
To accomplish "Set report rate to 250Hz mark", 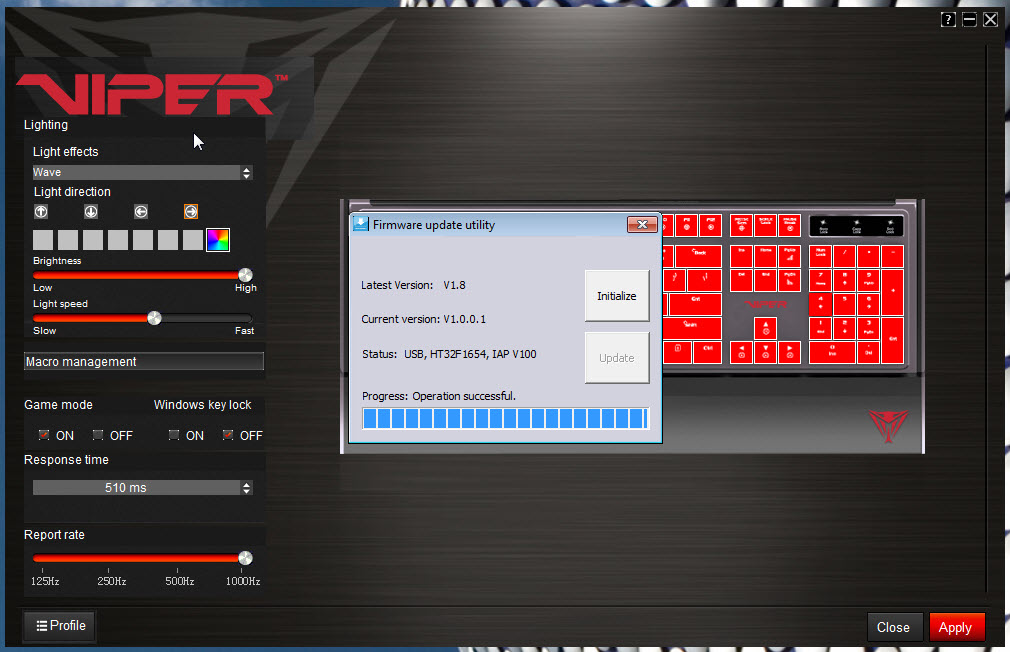I will pyautogui.click(x=108, y=571).
